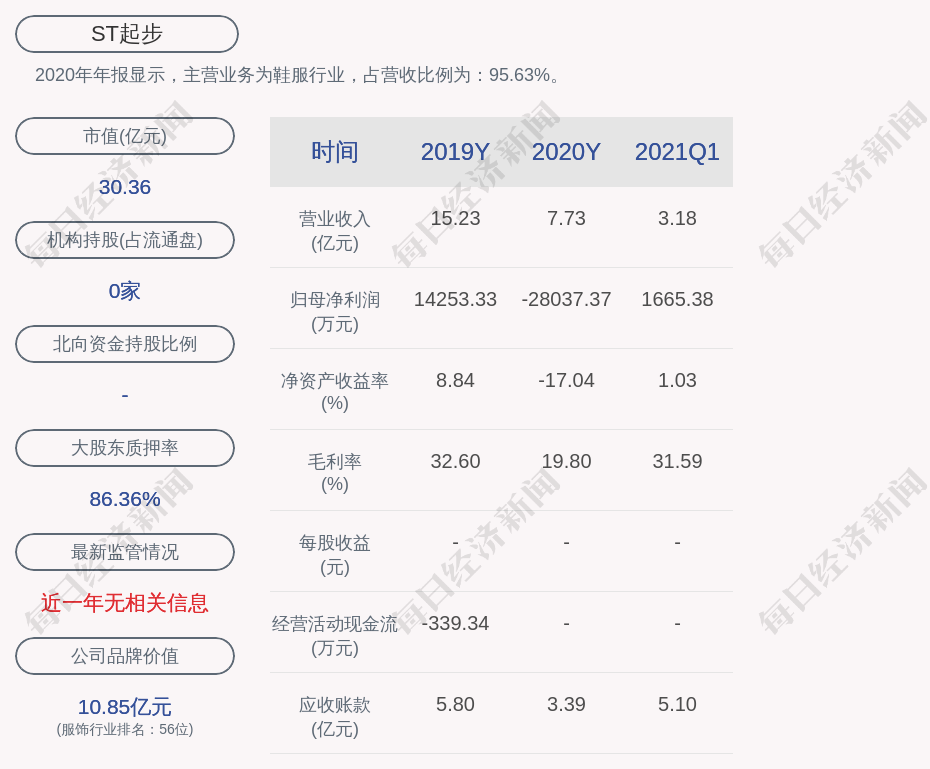930x769 pixels.
Task: Click the gross margin value 32.60
Action: 455,461
